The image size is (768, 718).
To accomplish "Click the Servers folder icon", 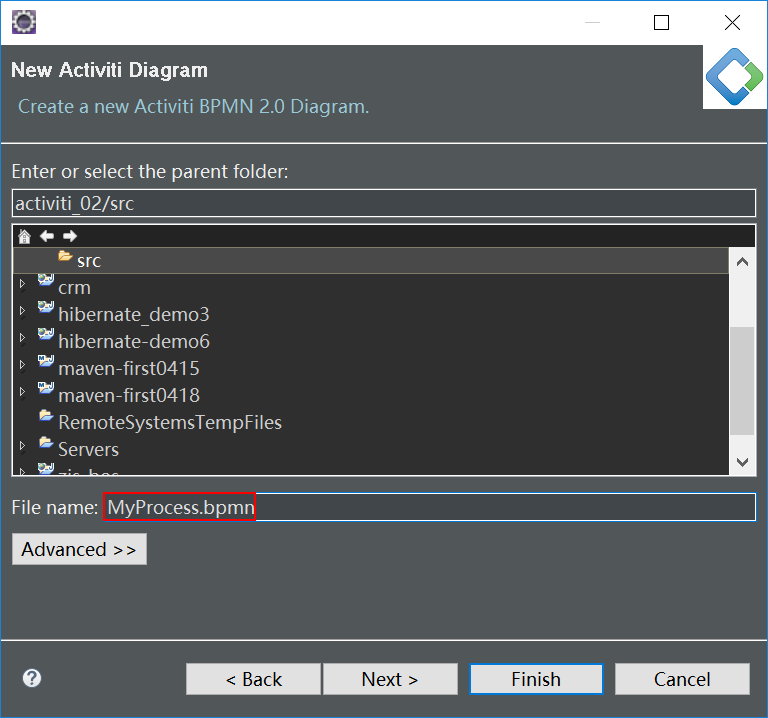I will coord(46,443).
